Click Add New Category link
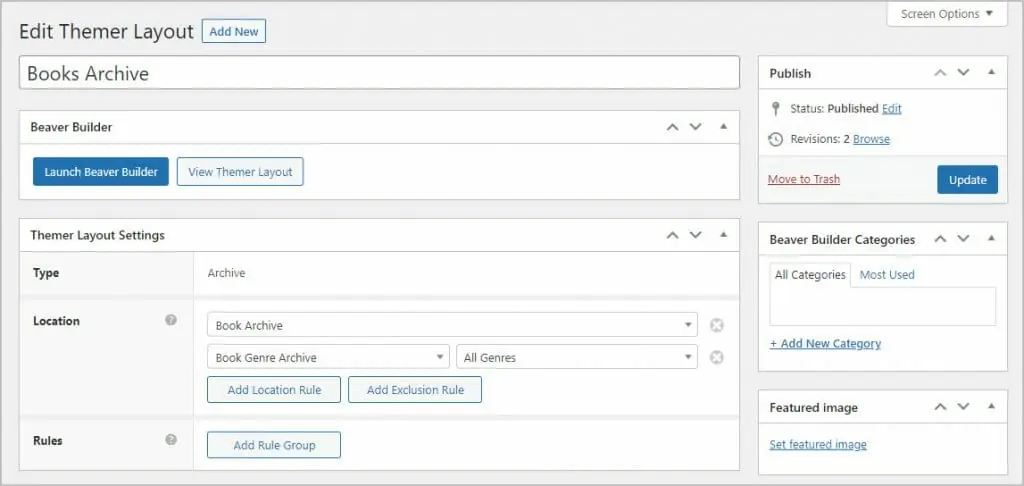Viewport: 1024px width, 486px height. pos(825,344)
